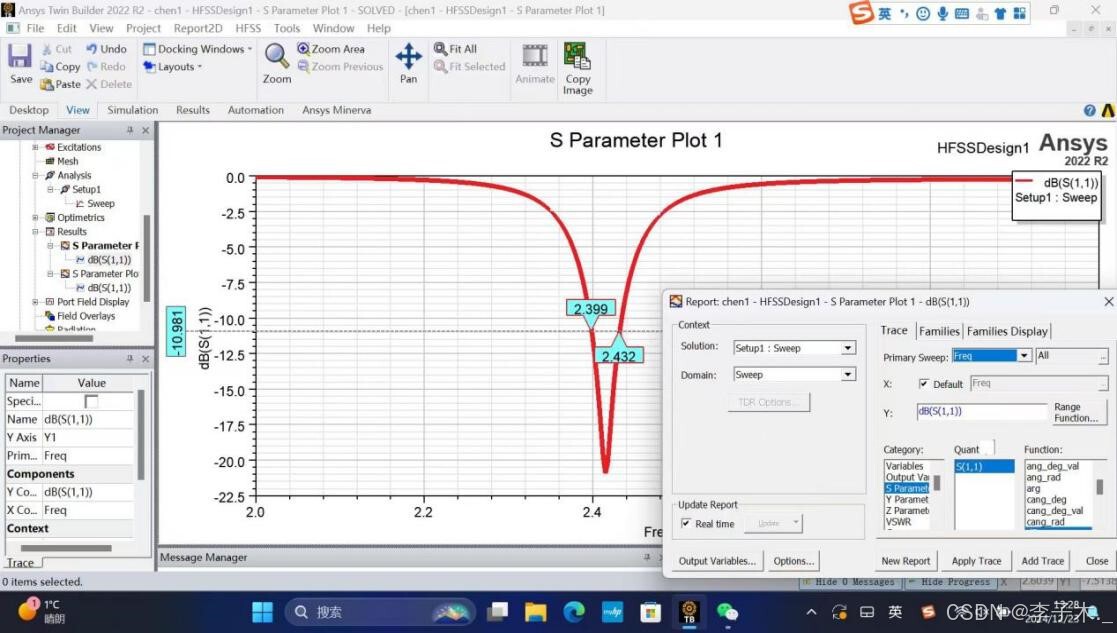Pin the Properties panel
The width and height of the screenshot is (1117, 633).
130,359
